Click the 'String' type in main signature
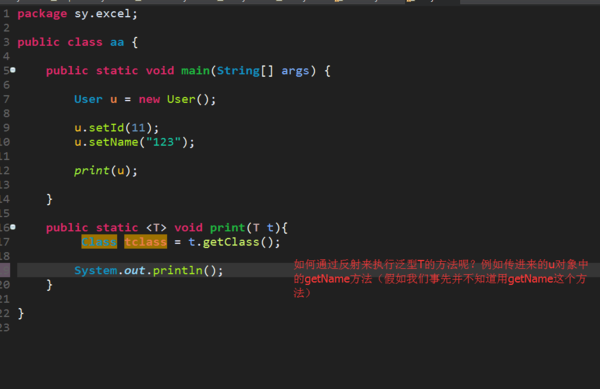The width and height of the screenshot is (600, 389). [238, 71]
